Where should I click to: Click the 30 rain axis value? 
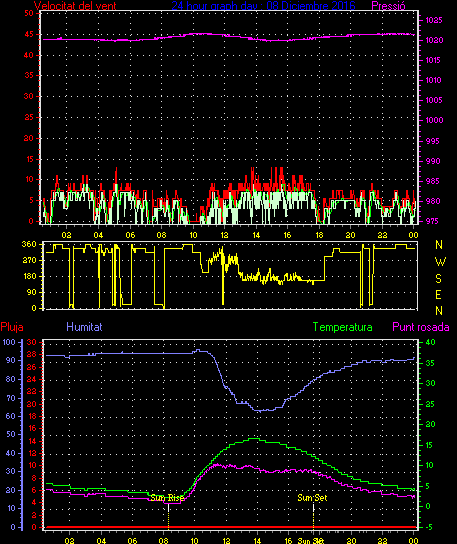coord(32,342)
